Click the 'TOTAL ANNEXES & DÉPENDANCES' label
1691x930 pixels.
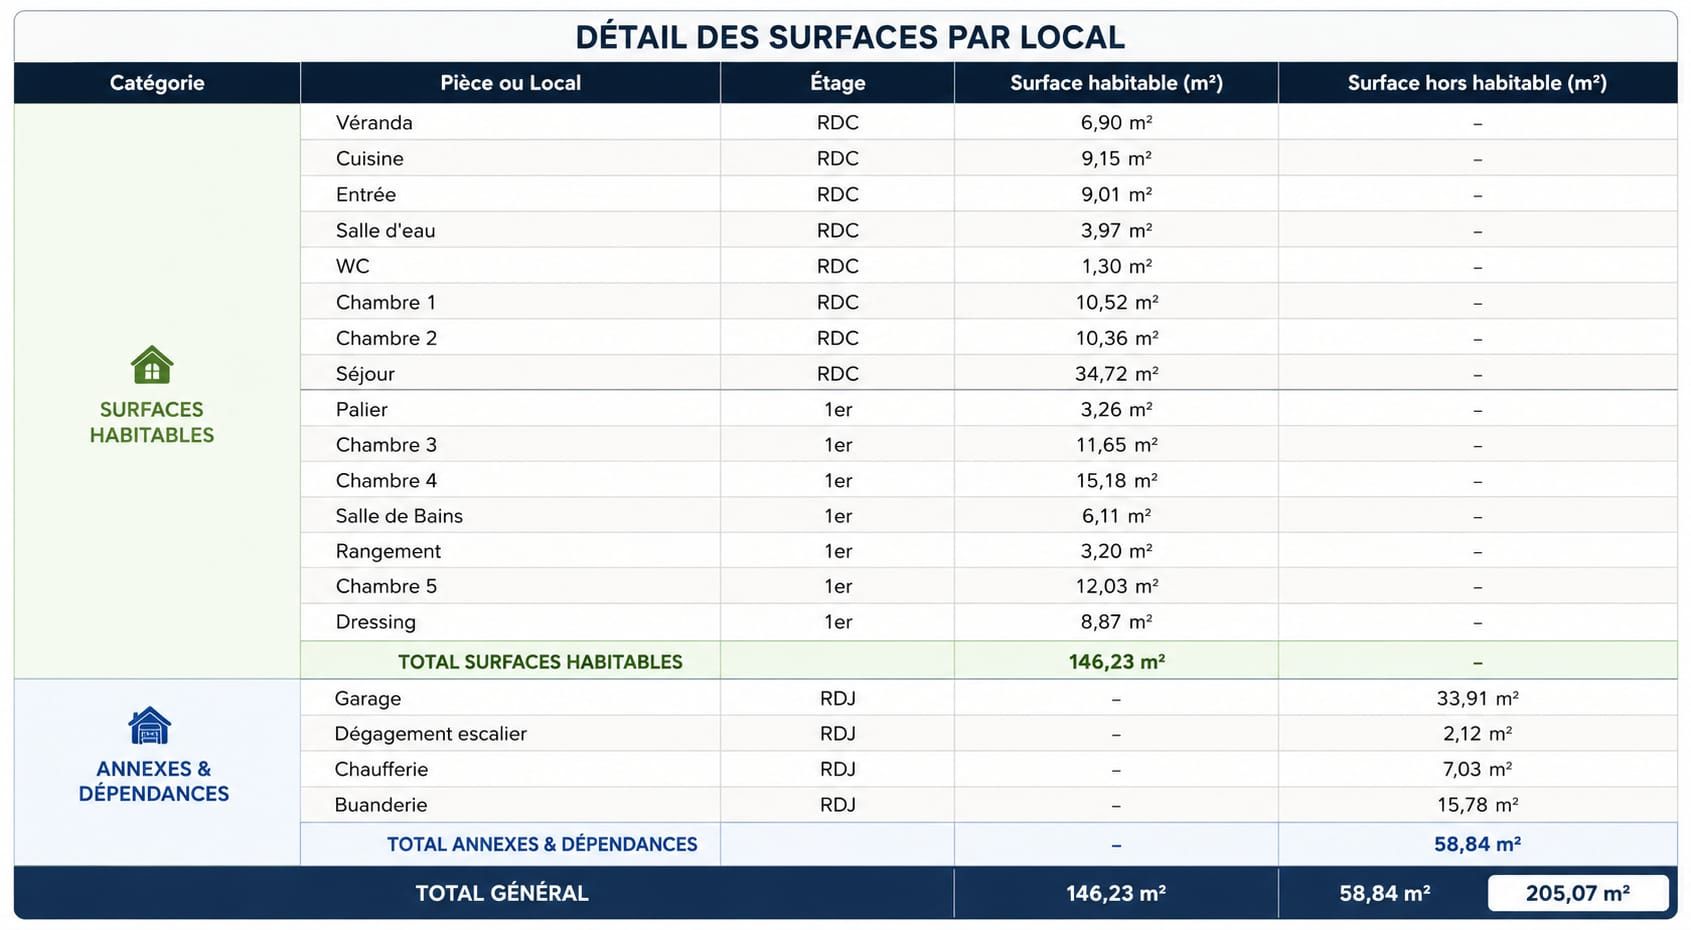[x=542, y=845]
